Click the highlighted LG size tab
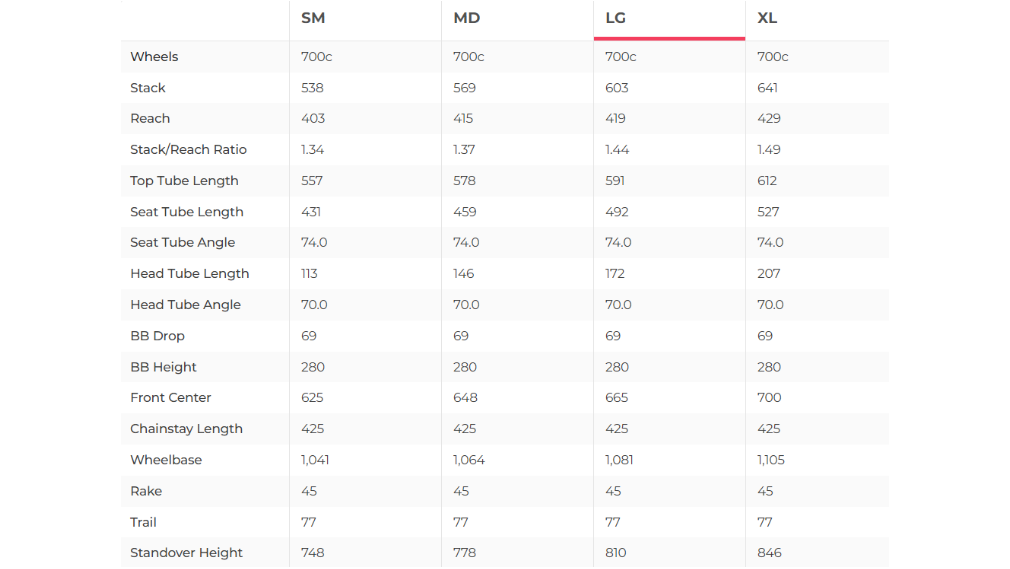1010x569 pixels. (617, 18)
